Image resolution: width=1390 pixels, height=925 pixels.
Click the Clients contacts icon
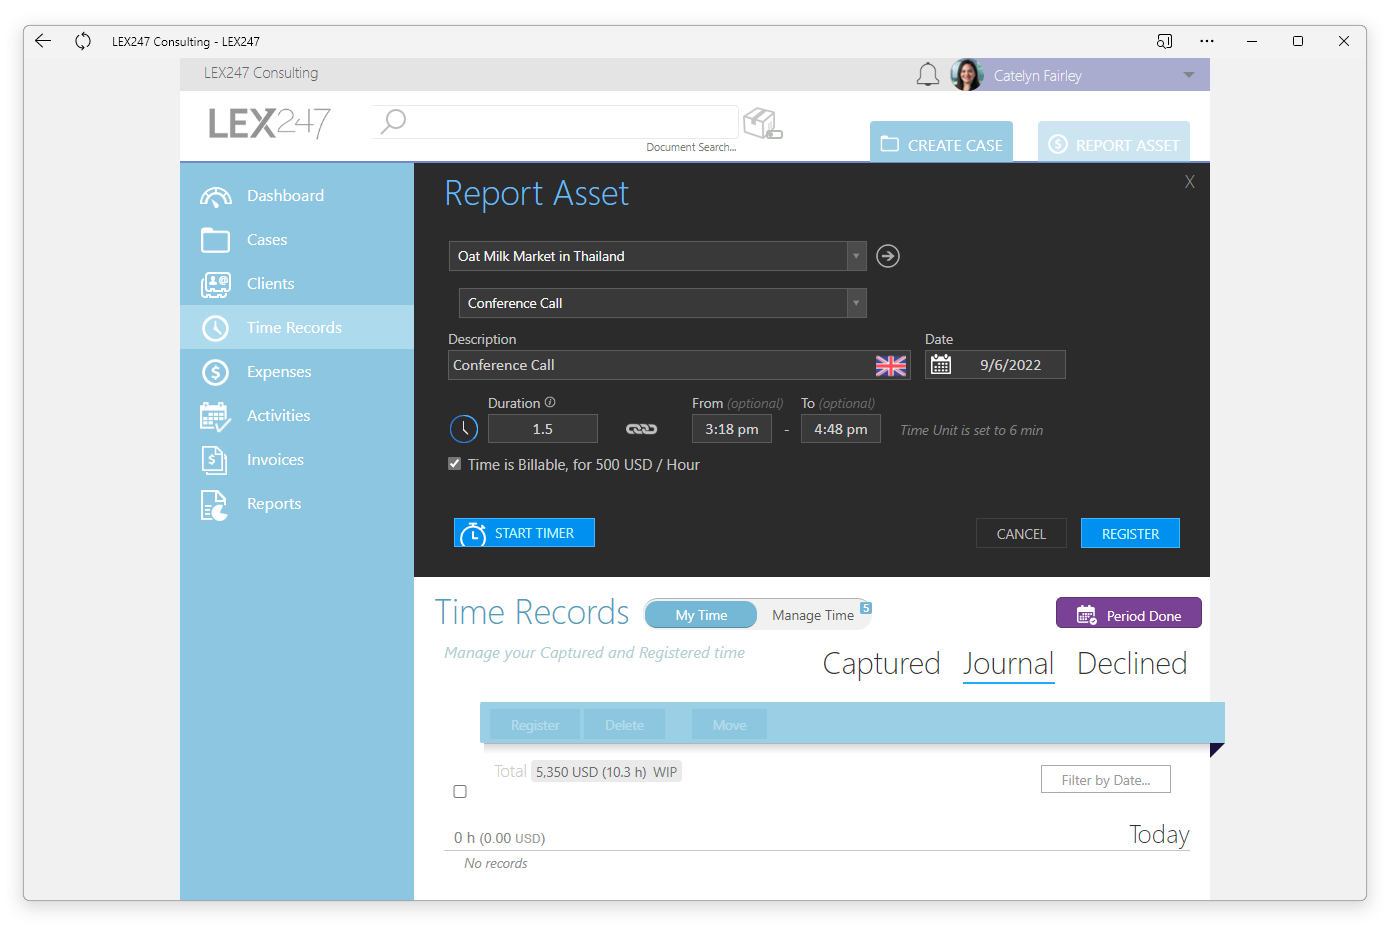[215, 284]
